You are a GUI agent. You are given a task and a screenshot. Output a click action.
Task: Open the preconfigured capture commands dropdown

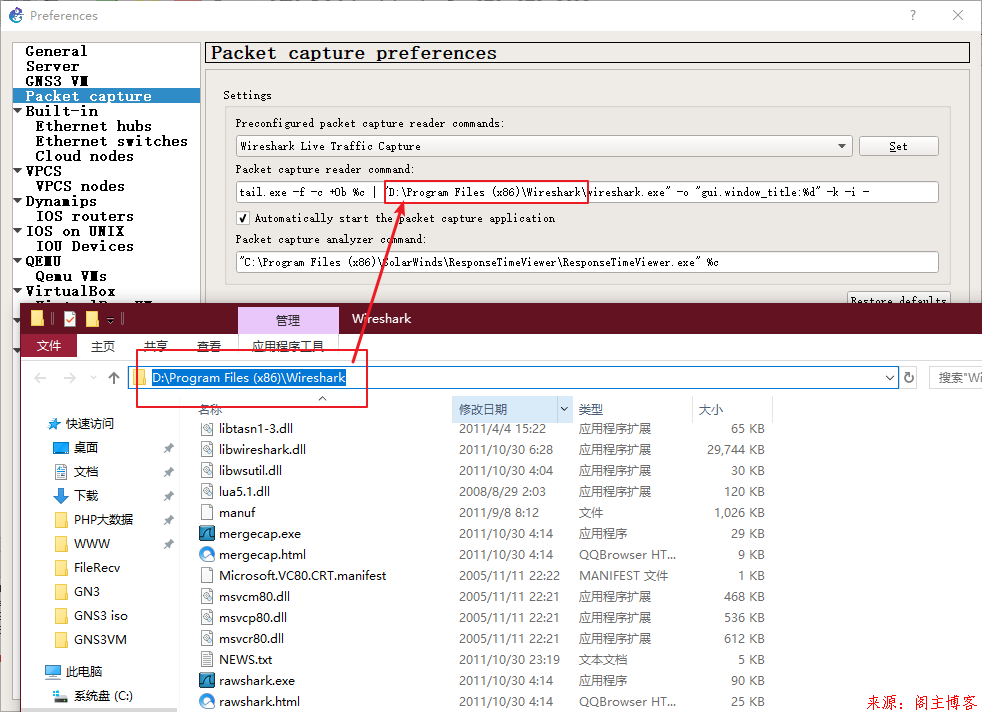pos(842,146)
